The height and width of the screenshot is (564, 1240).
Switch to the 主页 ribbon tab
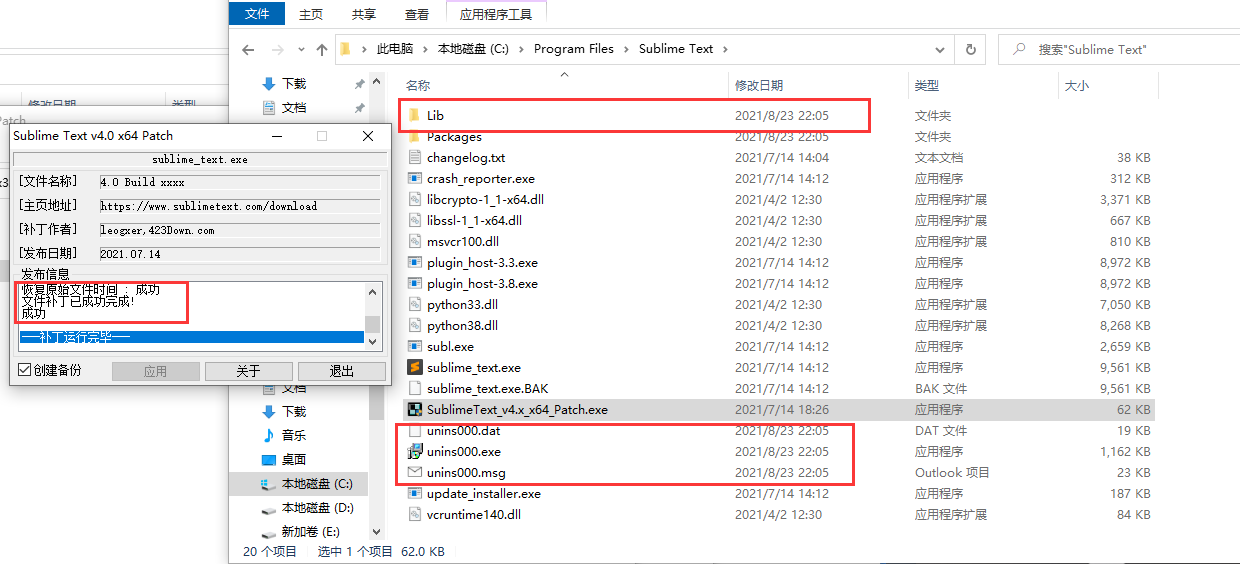click(312, 14)
